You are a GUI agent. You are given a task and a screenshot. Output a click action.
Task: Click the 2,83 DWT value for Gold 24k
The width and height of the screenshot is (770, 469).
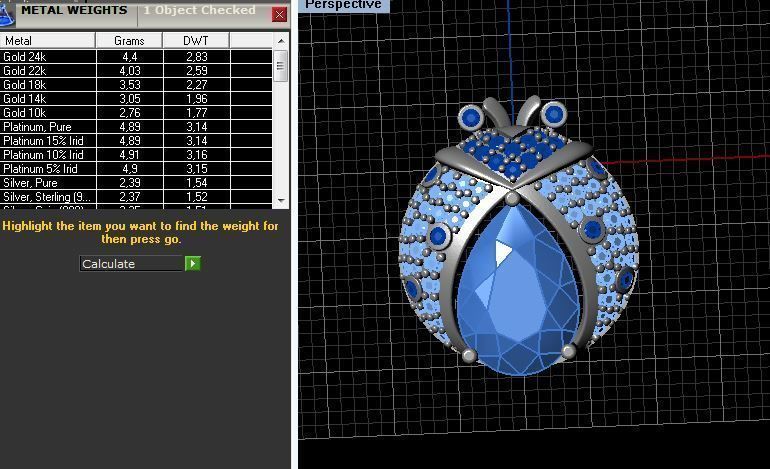pos(197,56)
